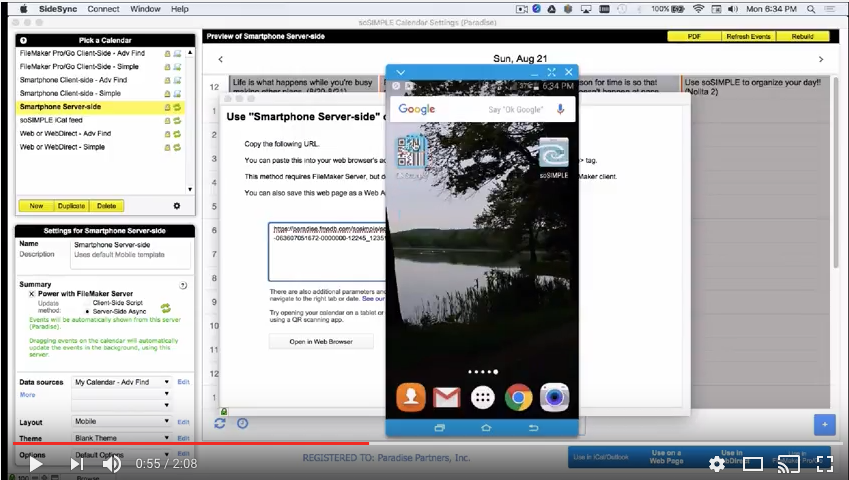Open the Help menu
Screen dimensions: 849x480
coord(180,9)
